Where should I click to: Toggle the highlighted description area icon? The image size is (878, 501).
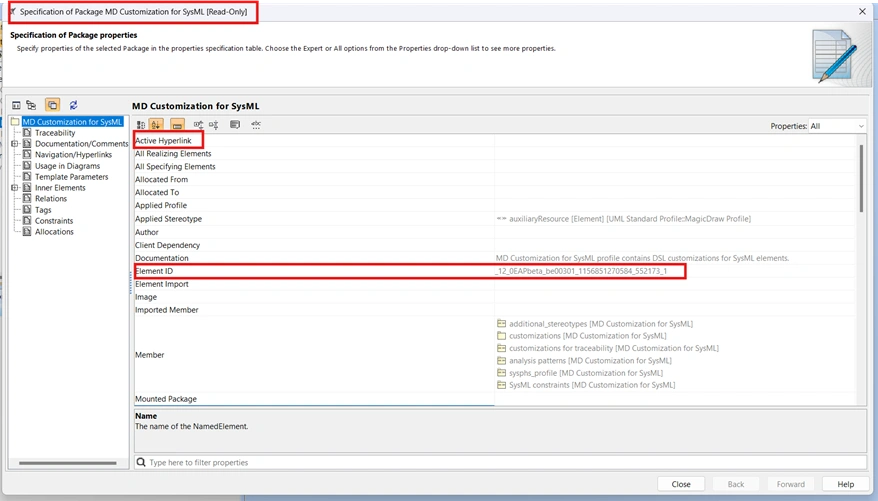[x=177, y=124]
